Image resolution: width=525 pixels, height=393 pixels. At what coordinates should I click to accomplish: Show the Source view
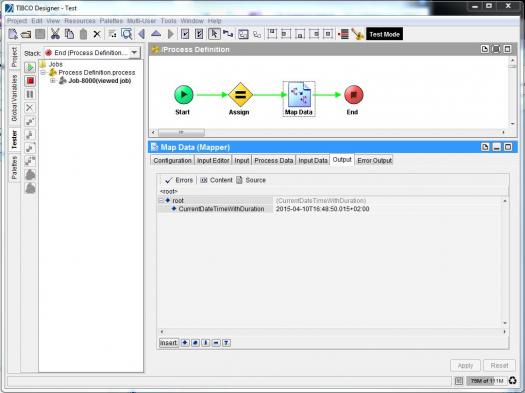pyautogui.click(x=251, y=180)
